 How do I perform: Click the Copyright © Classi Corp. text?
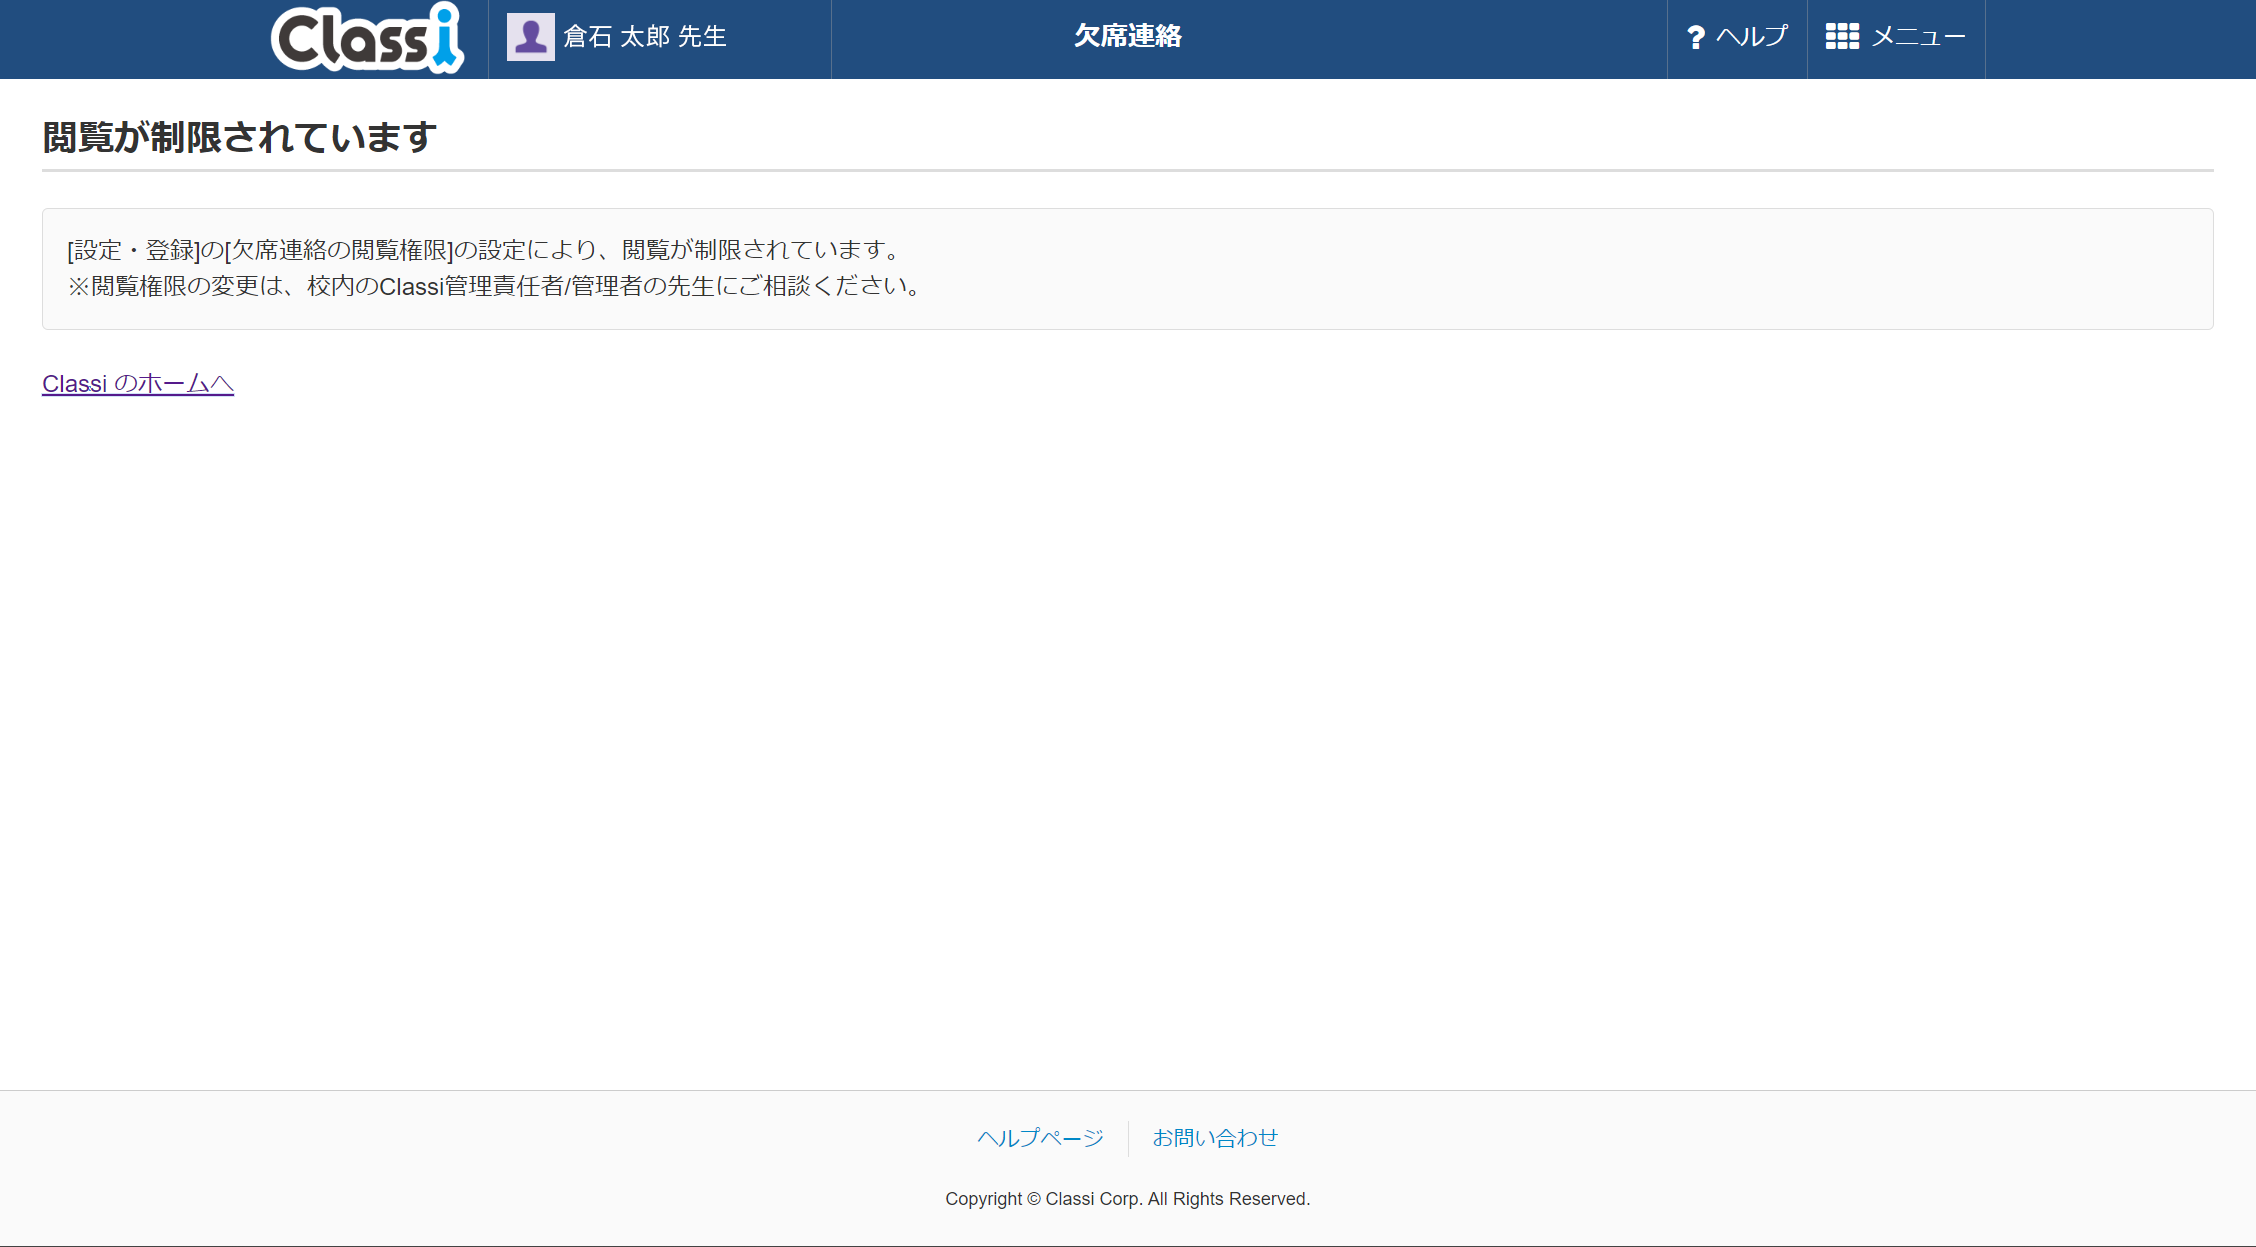1128,1199
